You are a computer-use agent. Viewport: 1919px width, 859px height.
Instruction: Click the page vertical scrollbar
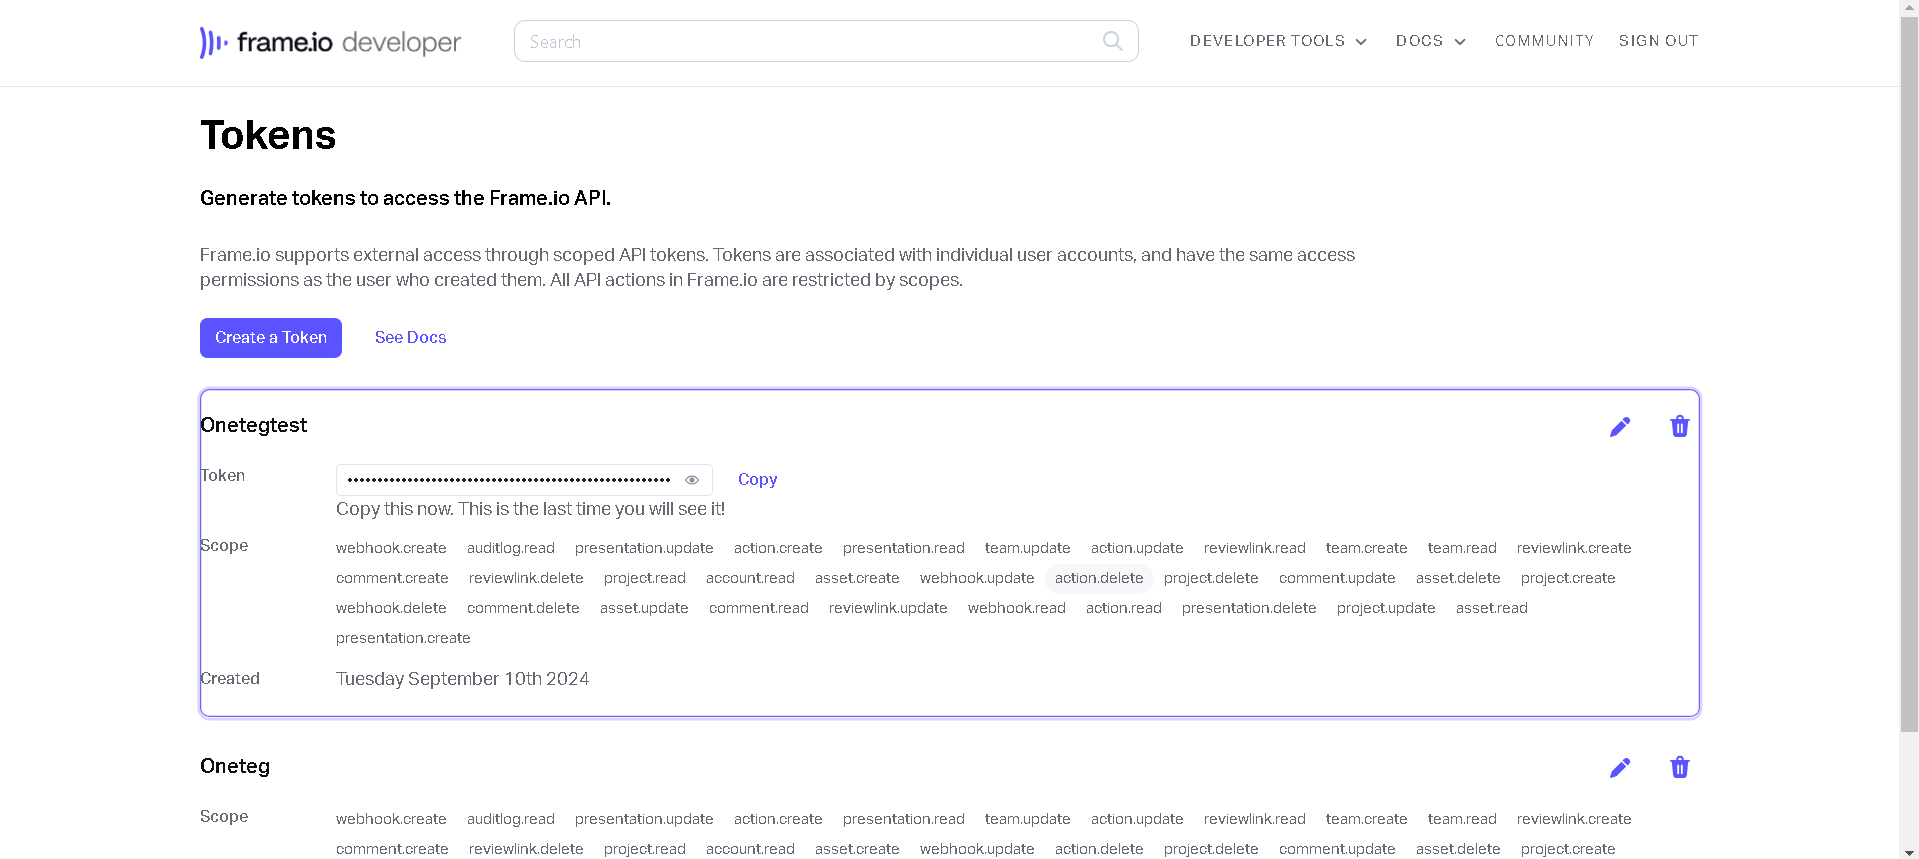pos(1909,400)
